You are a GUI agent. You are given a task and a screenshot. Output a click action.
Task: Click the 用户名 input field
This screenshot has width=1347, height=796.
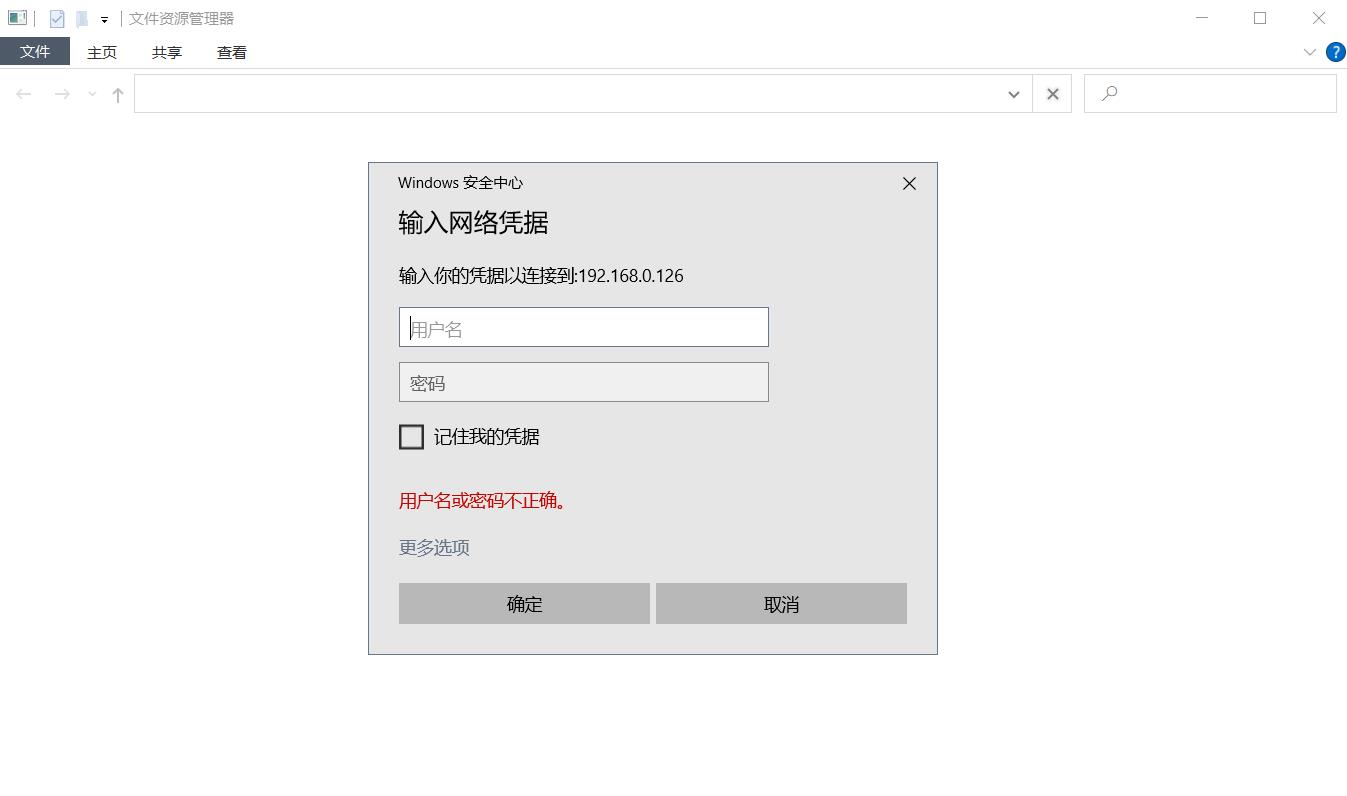(584, 327)
